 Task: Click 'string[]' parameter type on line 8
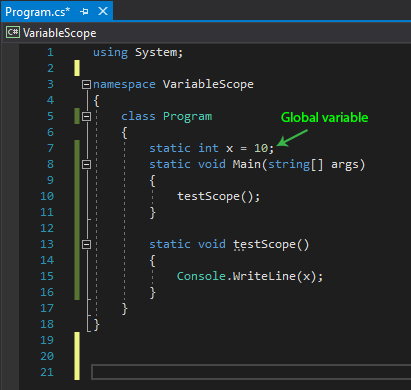pyautogui.click(x=296, y=164)
